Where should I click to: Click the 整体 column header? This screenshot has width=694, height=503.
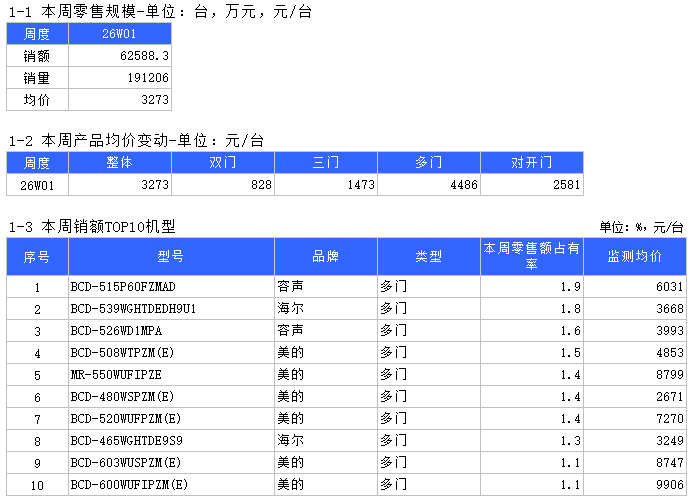pyautogui.click(x=119, y=162)
